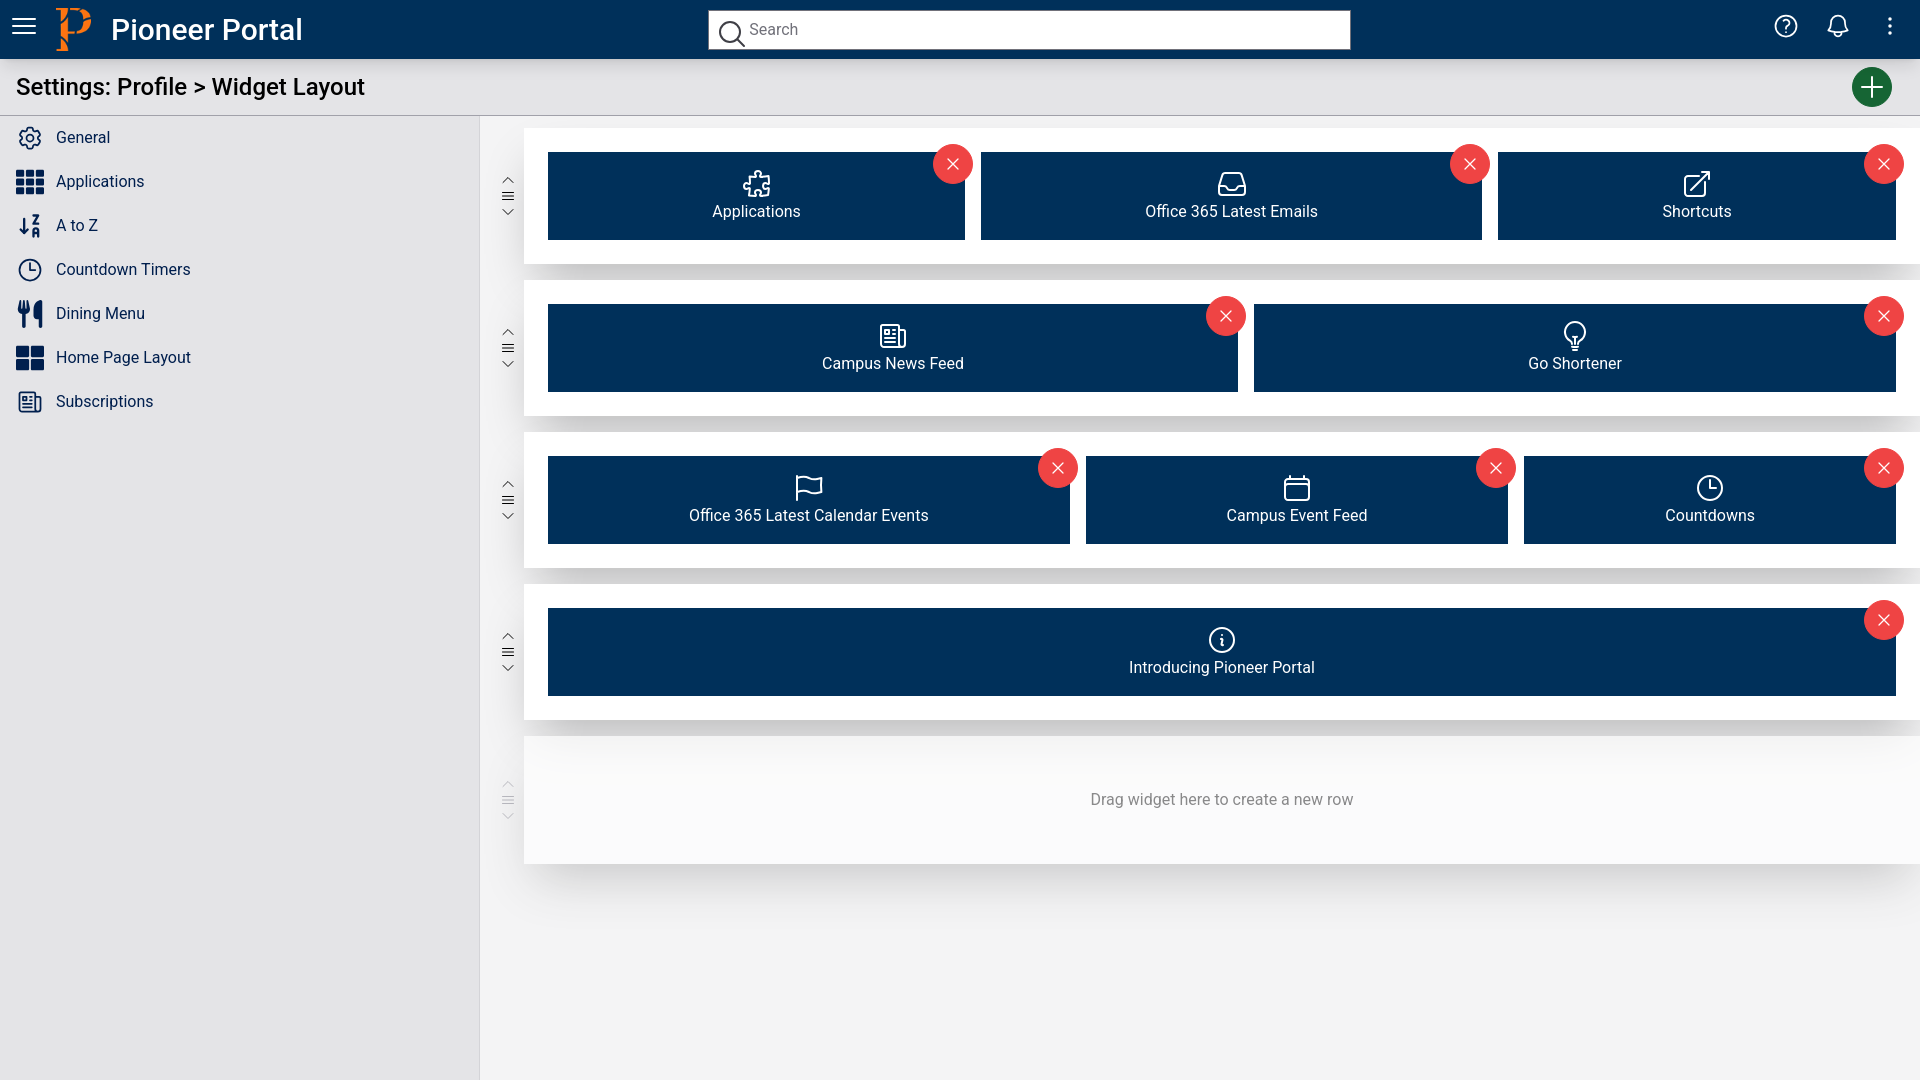The height and width of the screenshot is (1080, 1920).
Task: Click the Introducing Pioneer Portal info icon
Action: pos(1221,640)
